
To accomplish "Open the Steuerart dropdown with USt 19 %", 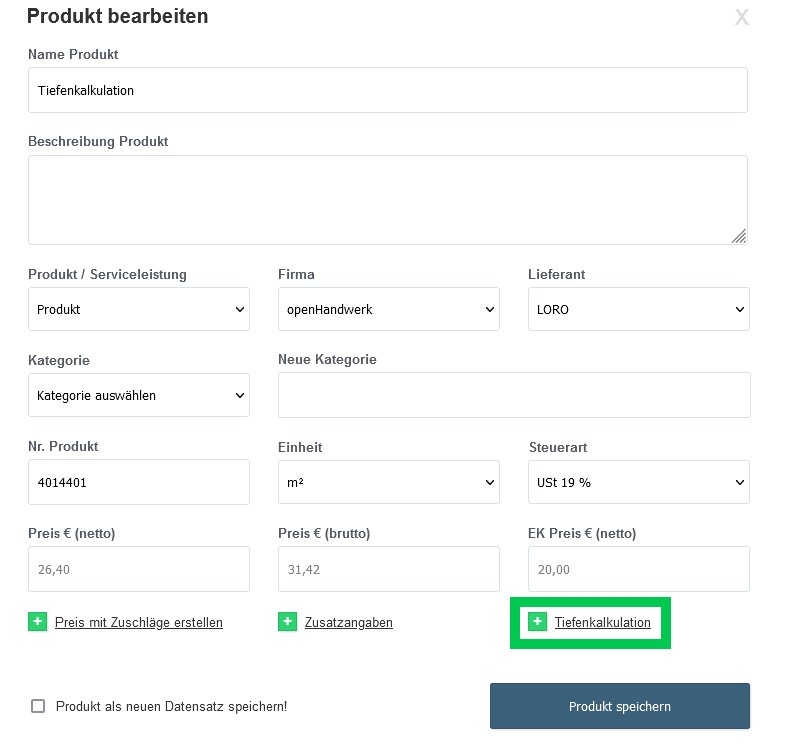I will click(x=638, y=482).
